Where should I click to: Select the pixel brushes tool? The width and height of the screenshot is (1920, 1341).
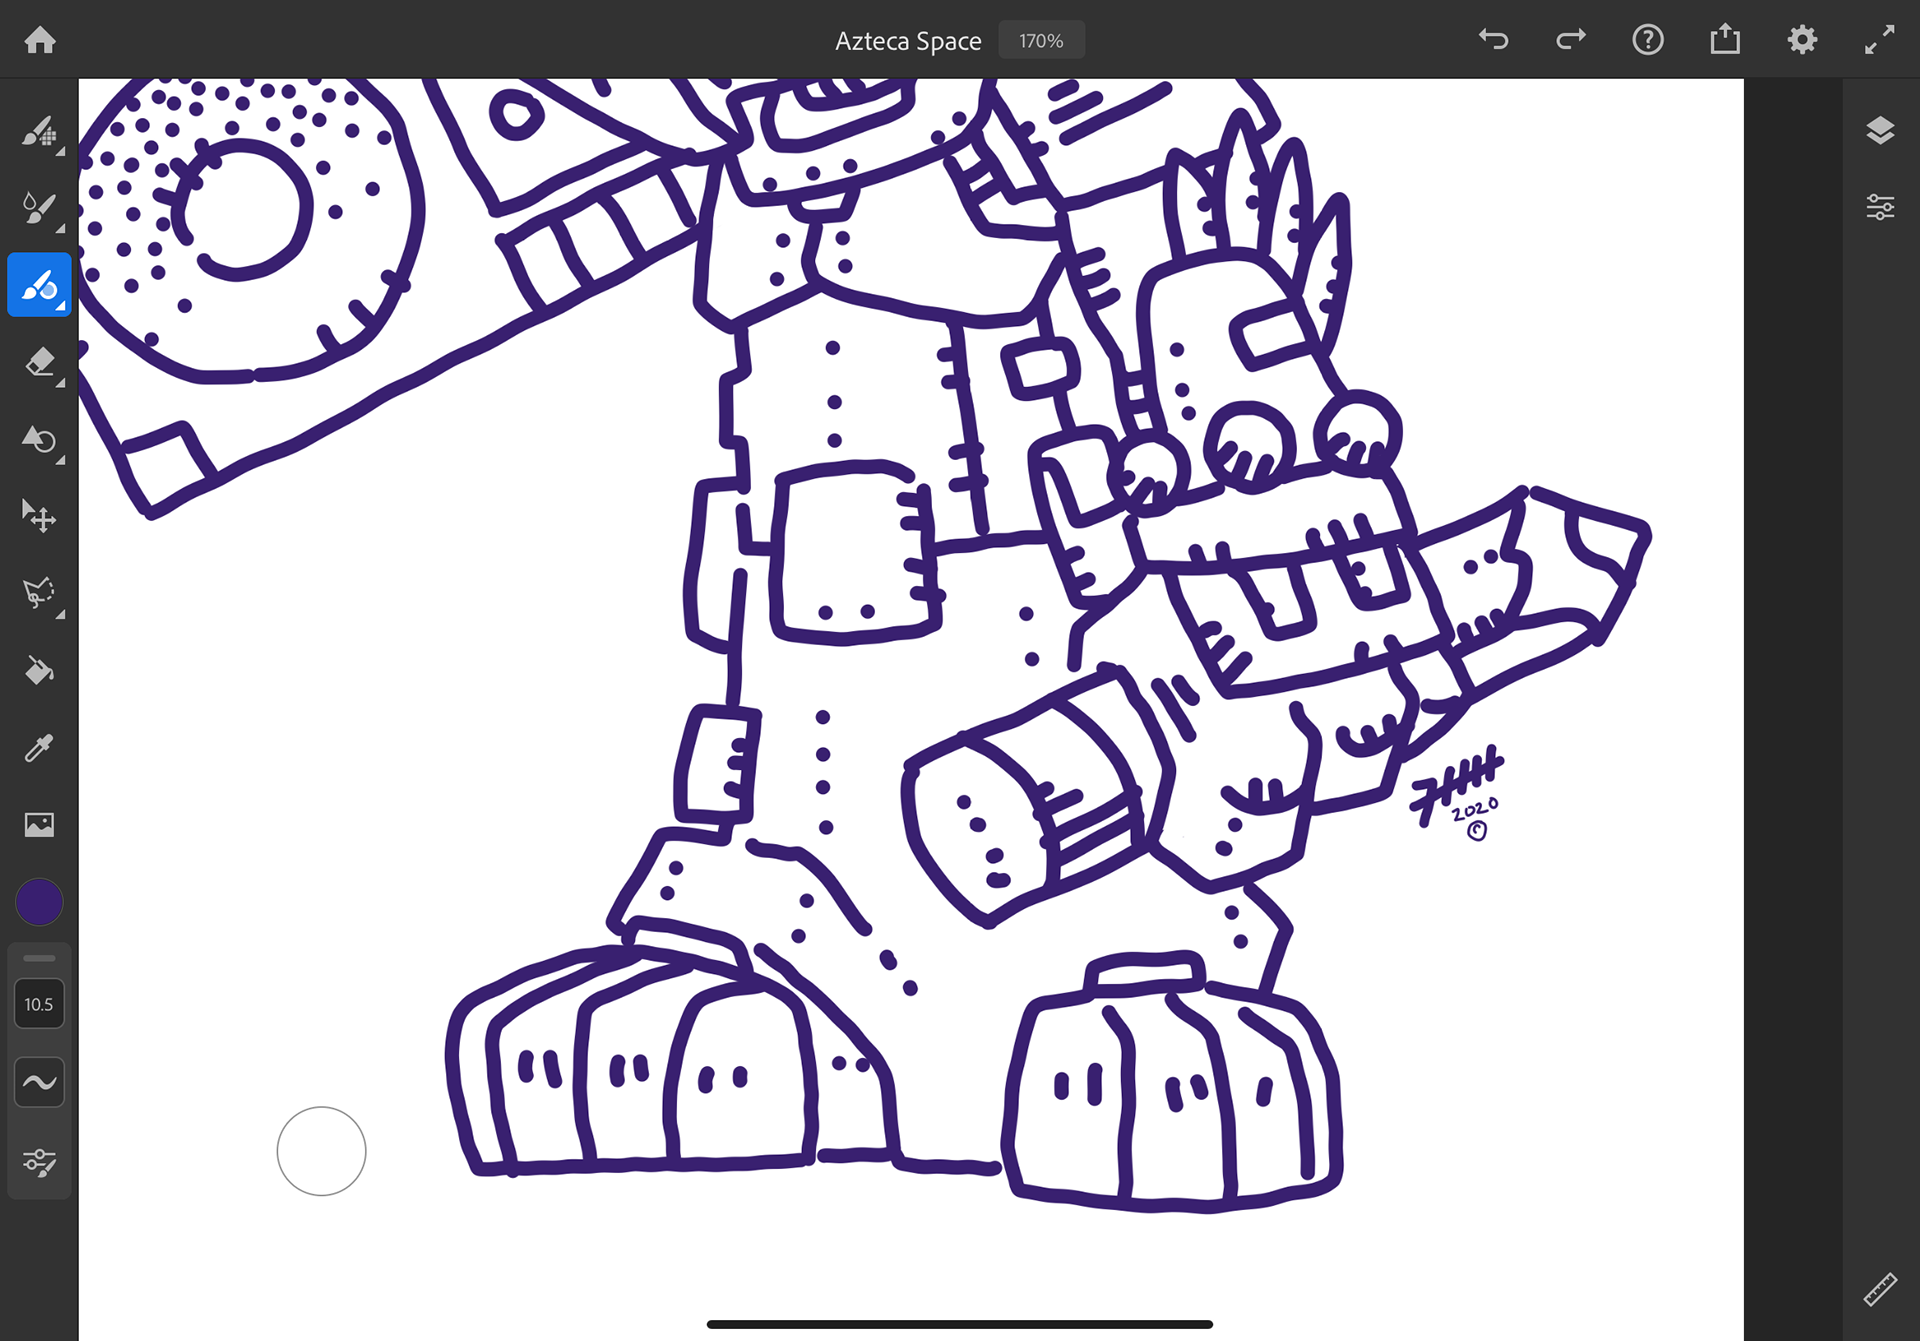[x=39, y=131]
